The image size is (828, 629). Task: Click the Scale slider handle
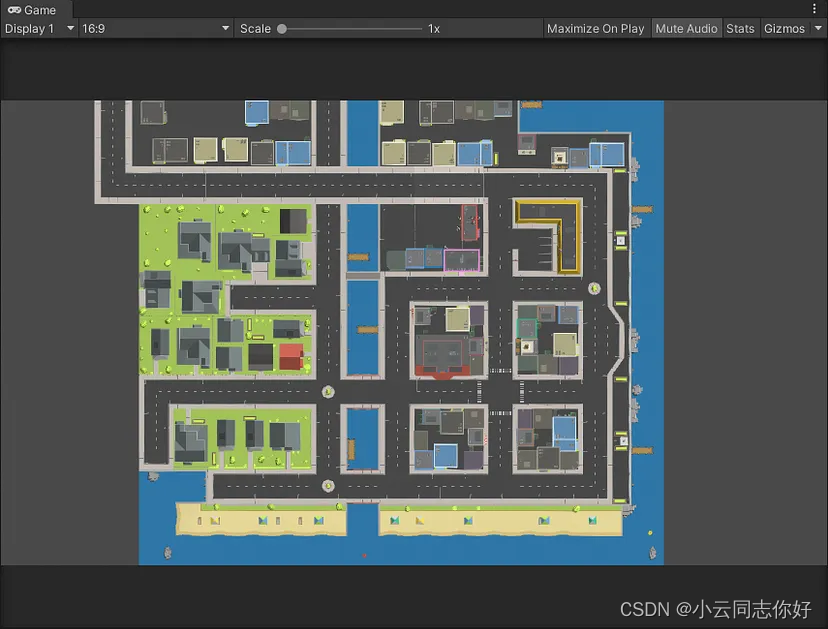pyautogui.click(x=282, y=29)
